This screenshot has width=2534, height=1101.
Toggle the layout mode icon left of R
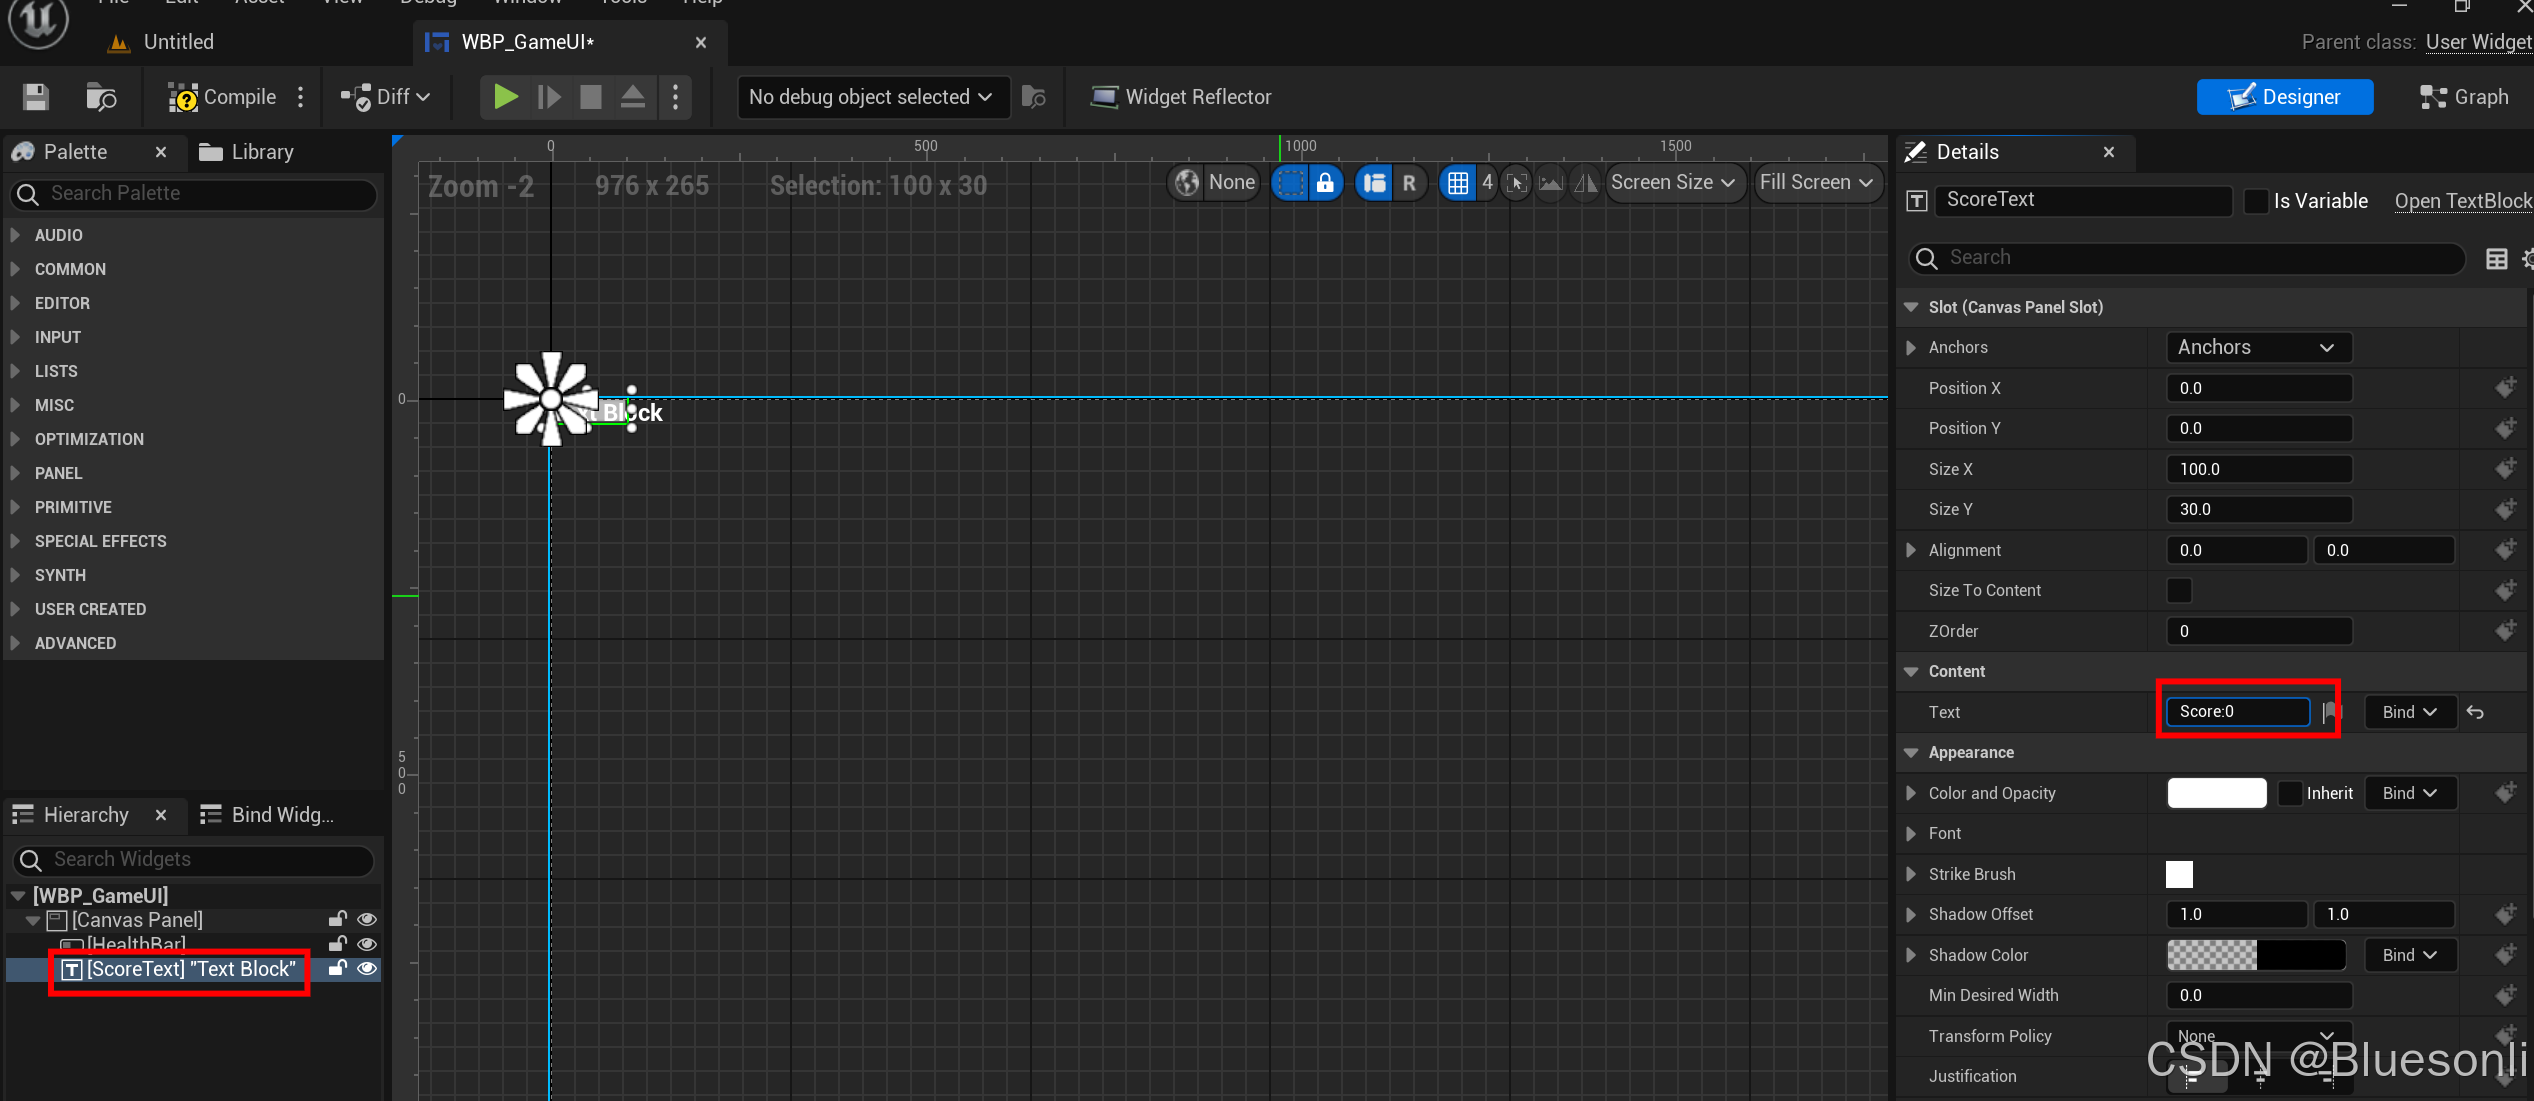(1375, 183)
